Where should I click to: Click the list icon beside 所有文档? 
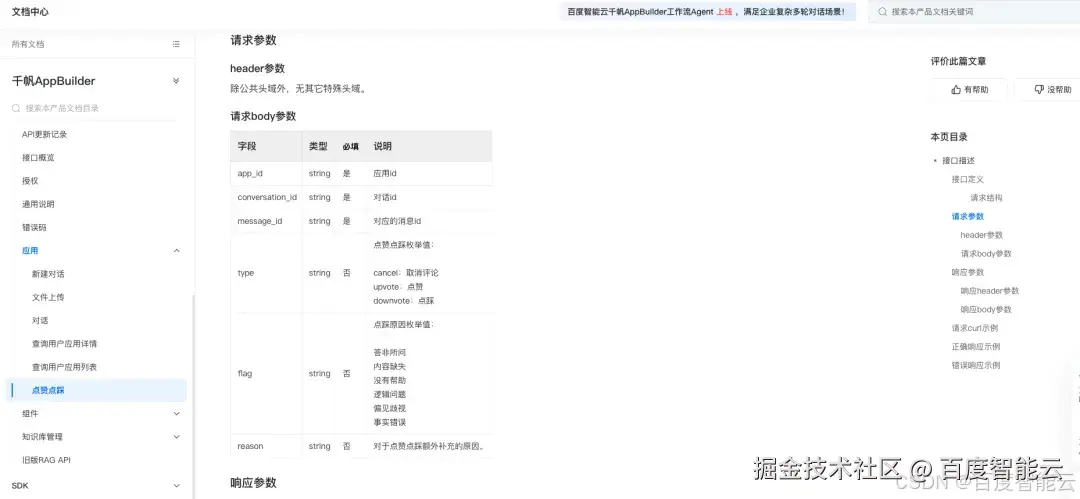coord(176,44)
